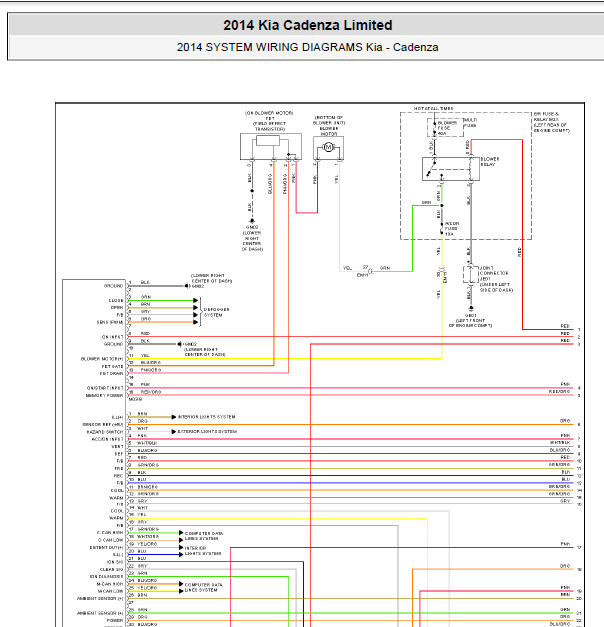
Task: Click the 'RED' wire label at terminal 1
Action: [x=565, y=326]
